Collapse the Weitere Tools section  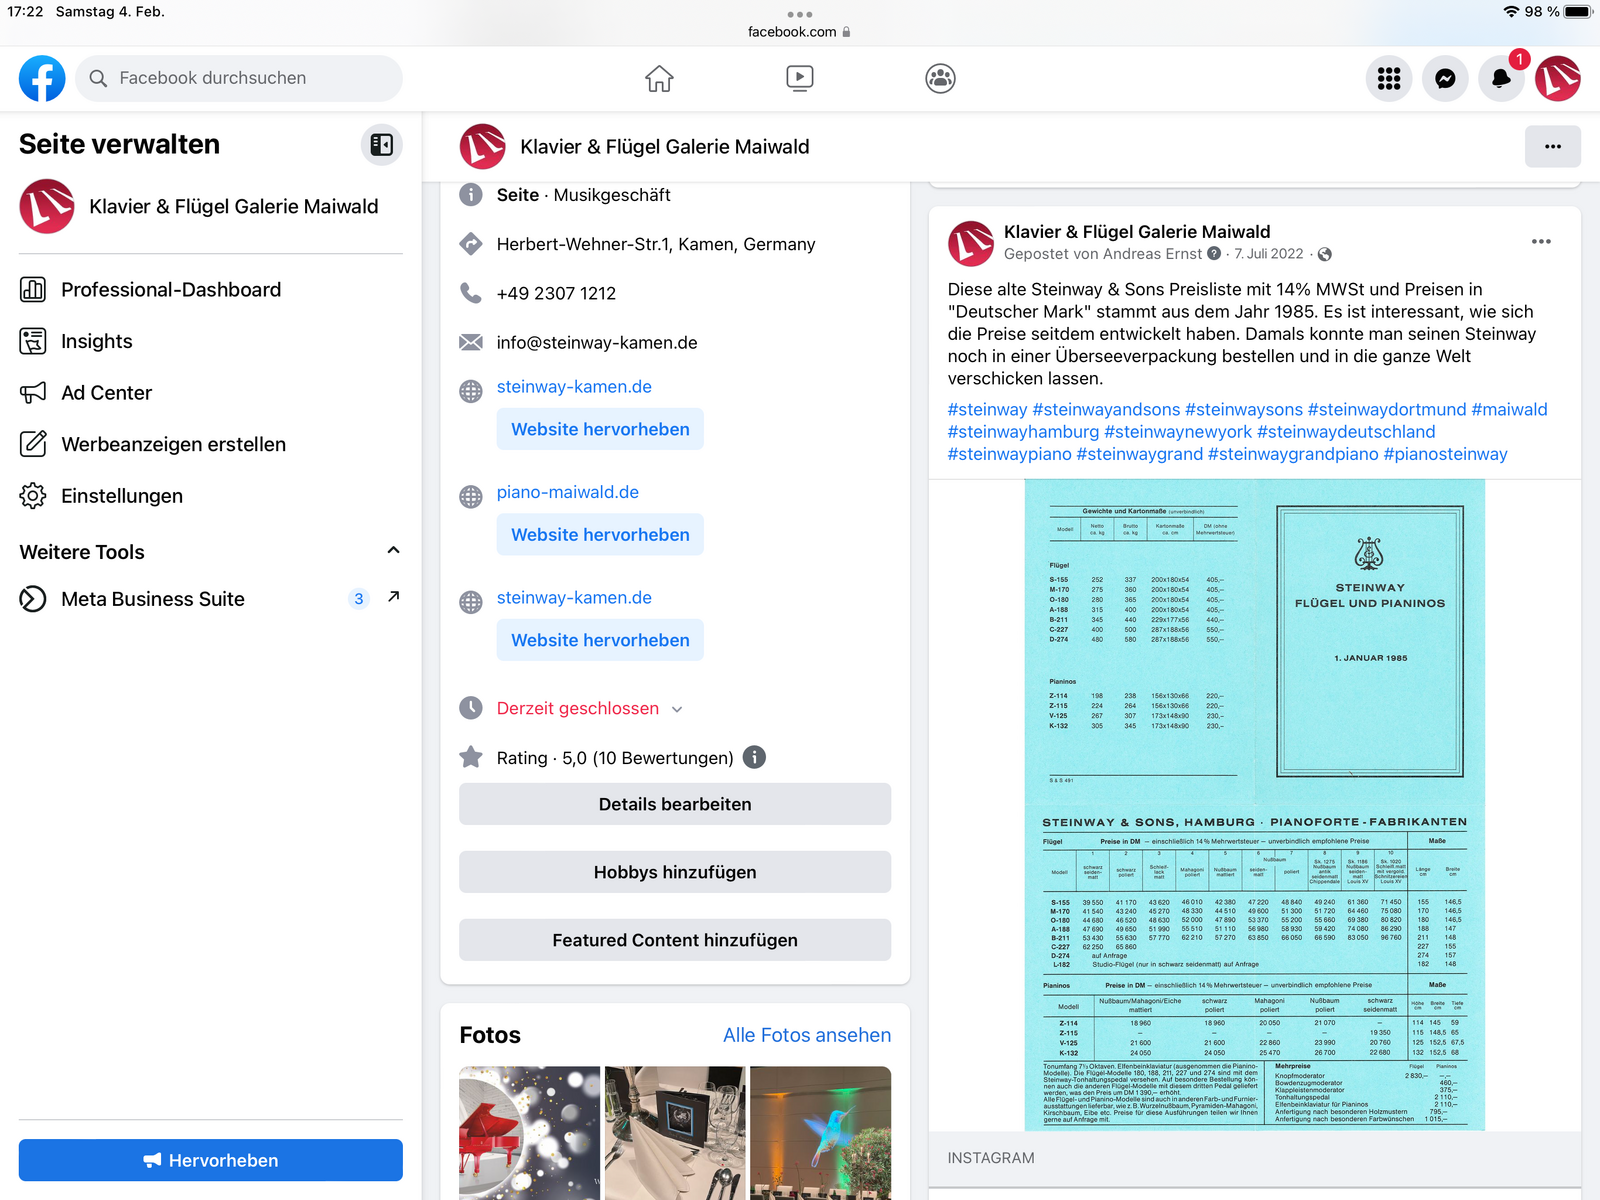point(393,551)
